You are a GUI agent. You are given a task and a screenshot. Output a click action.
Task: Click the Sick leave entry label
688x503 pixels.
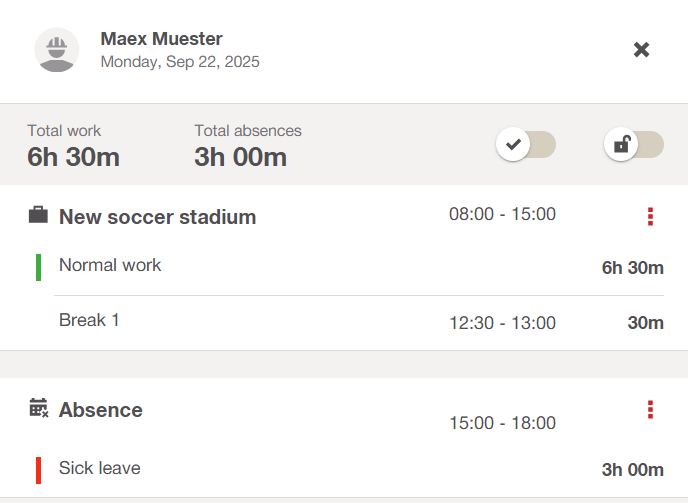click(x=99, y=468)
